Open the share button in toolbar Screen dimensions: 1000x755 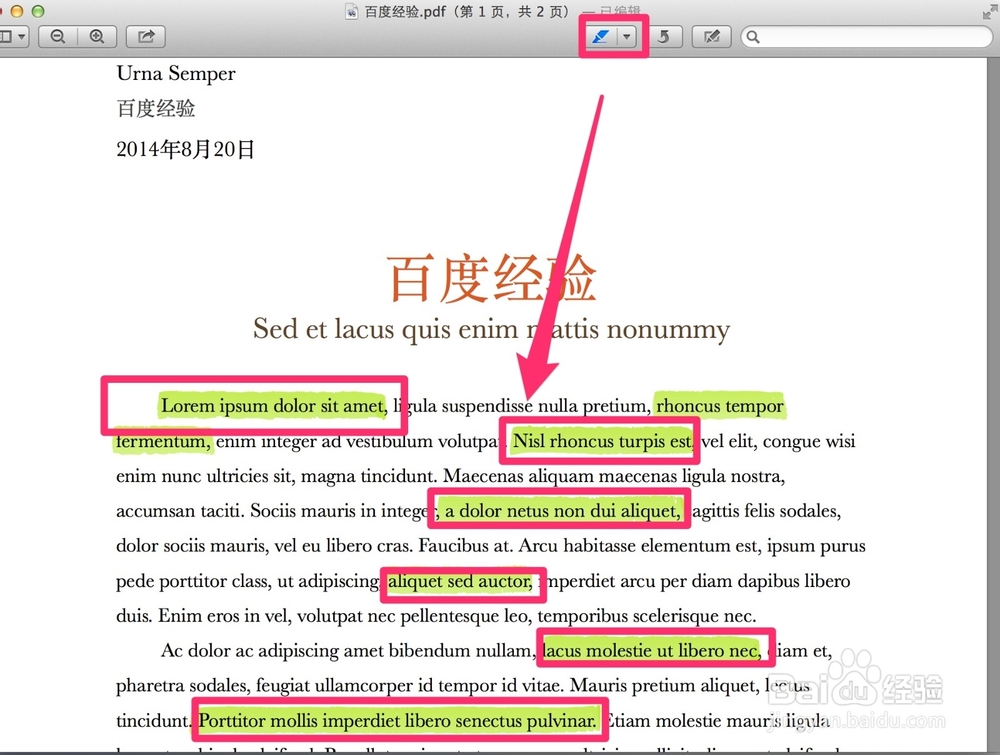(x=146, y=36)
